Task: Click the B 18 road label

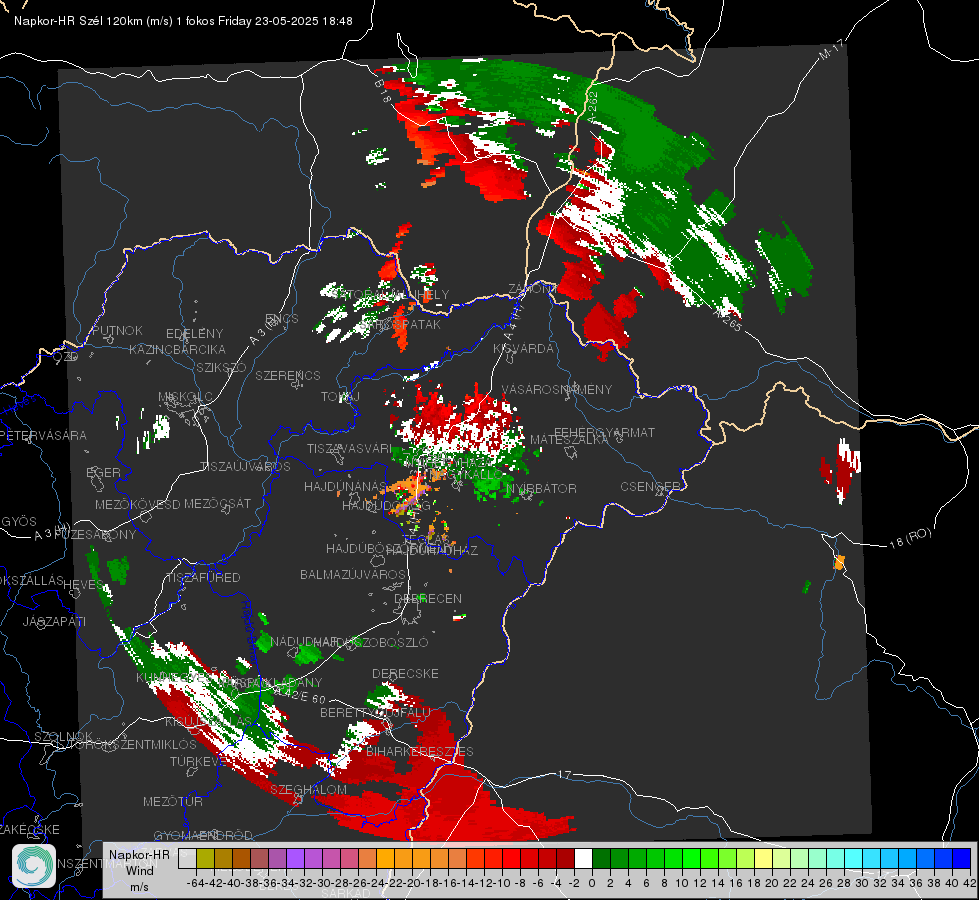Action: pos(382,91)
